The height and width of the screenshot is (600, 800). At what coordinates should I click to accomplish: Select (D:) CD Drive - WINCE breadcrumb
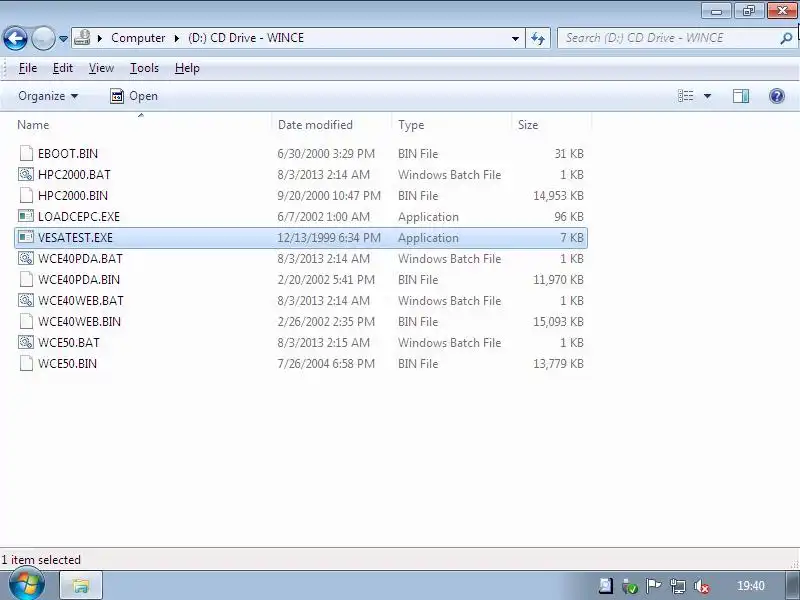(x=246, y=38)
